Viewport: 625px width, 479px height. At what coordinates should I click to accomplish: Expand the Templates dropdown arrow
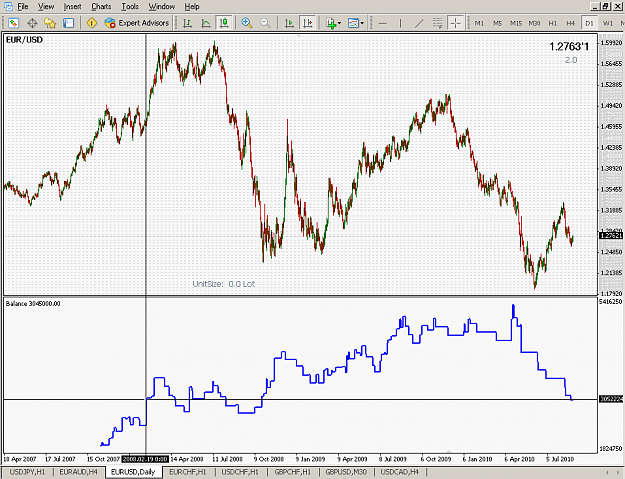point(362,23)
